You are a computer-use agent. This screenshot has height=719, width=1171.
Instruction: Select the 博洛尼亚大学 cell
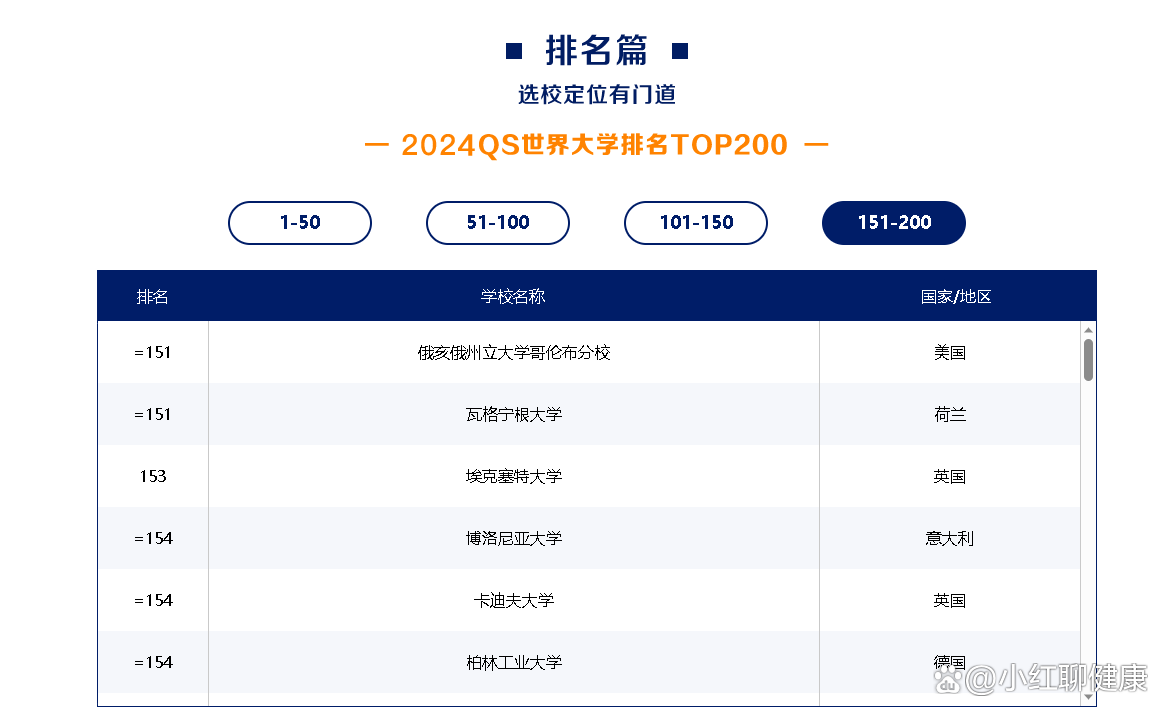tap(514, 538)
